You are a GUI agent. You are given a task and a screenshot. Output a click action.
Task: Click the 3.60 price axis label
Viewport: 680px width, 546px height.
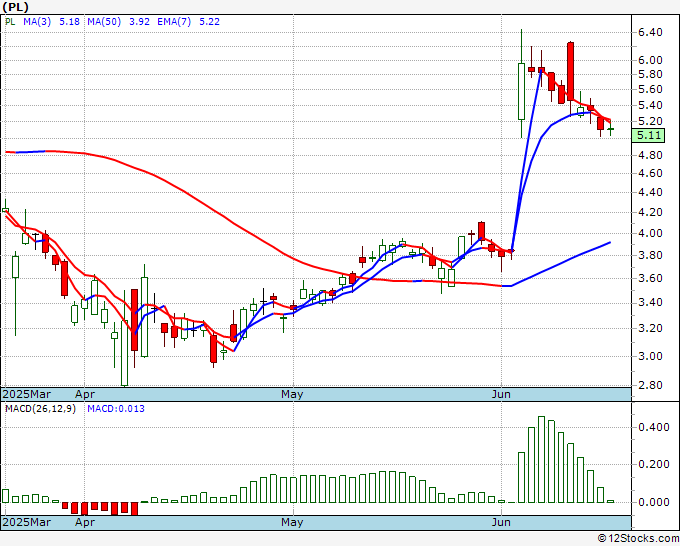[650, 278]
